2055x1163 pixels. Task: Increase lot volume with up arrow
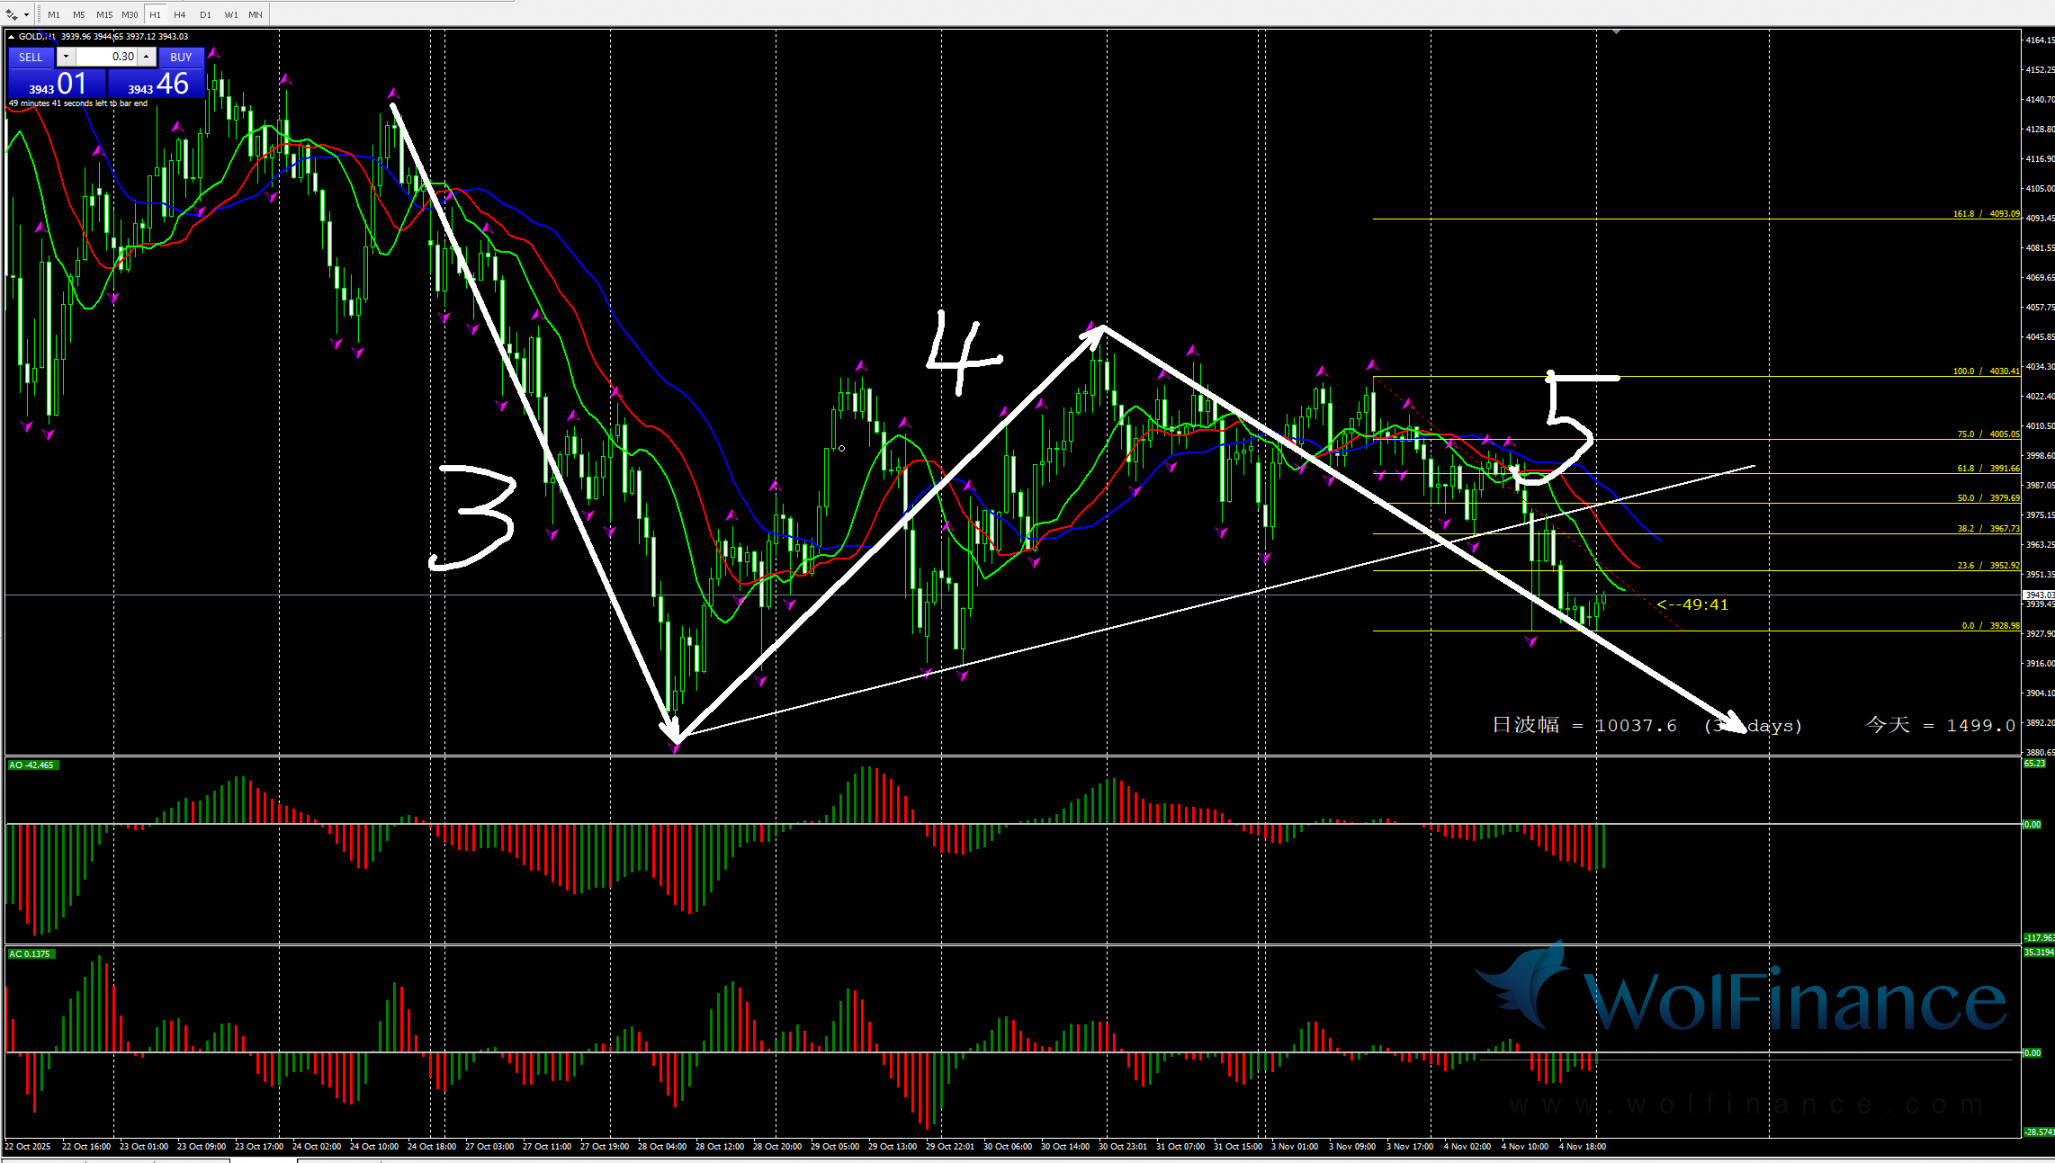[147, 57]
